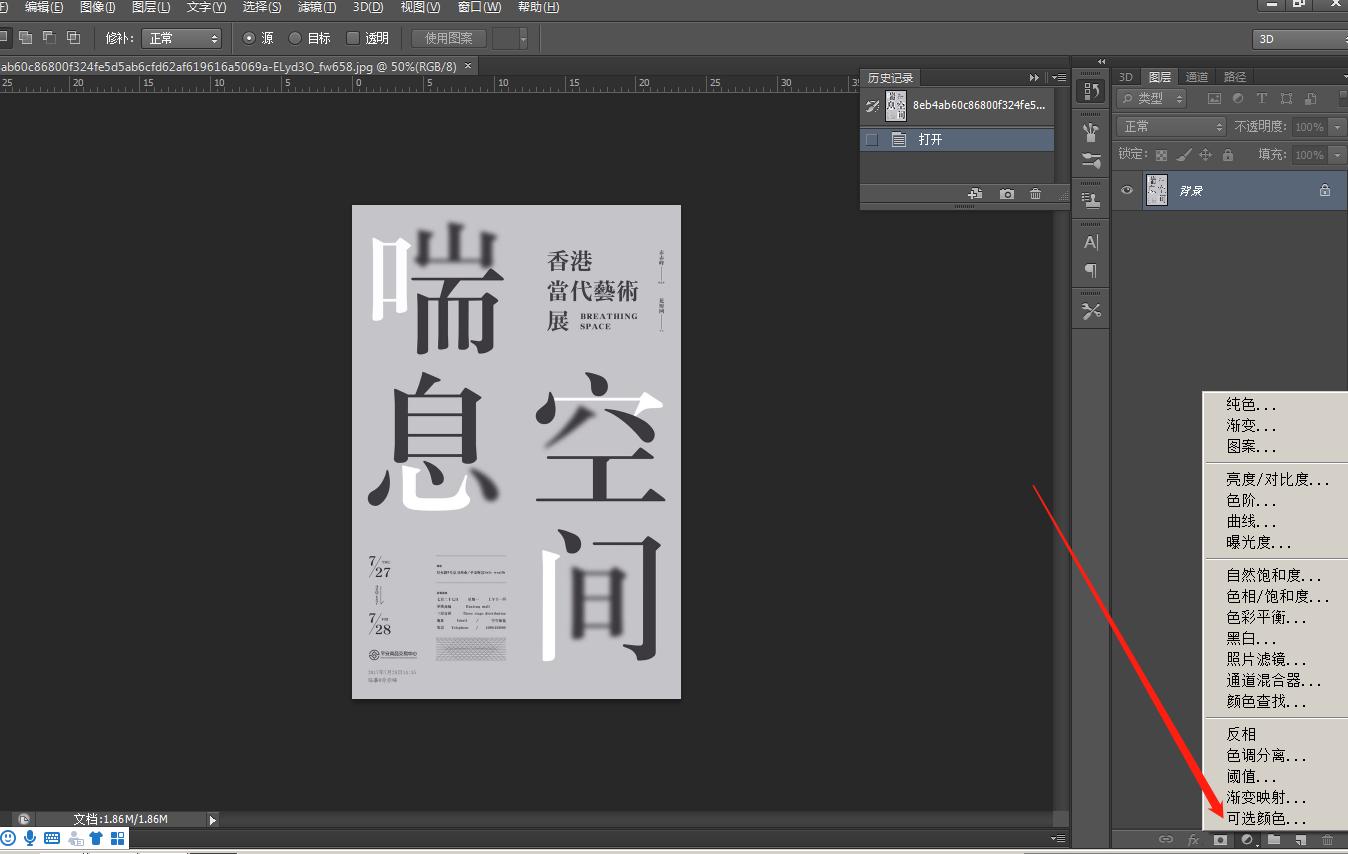This screenshot has height=854, width=1348.
Task: Open the Brush presets panel icon
Action: [x=1091, y=131]
